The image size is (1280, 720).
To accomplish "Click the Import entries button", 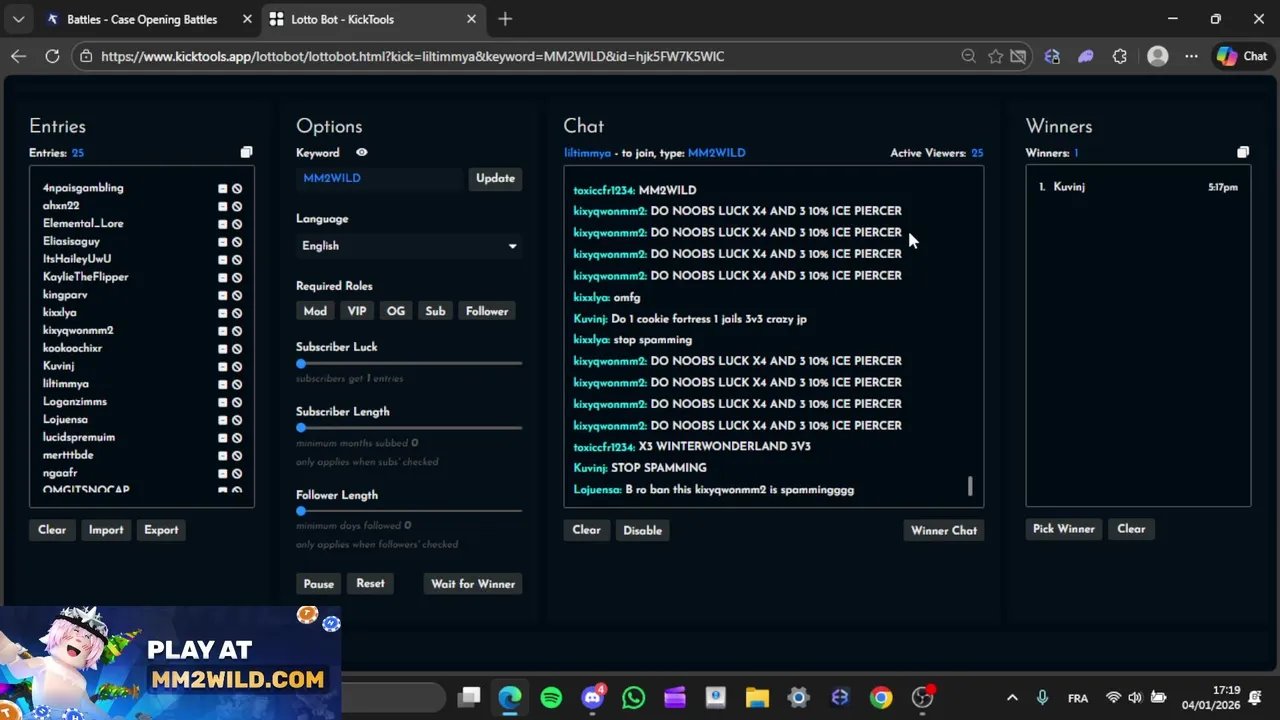I will pyautogui.click(x=106, y=530).
